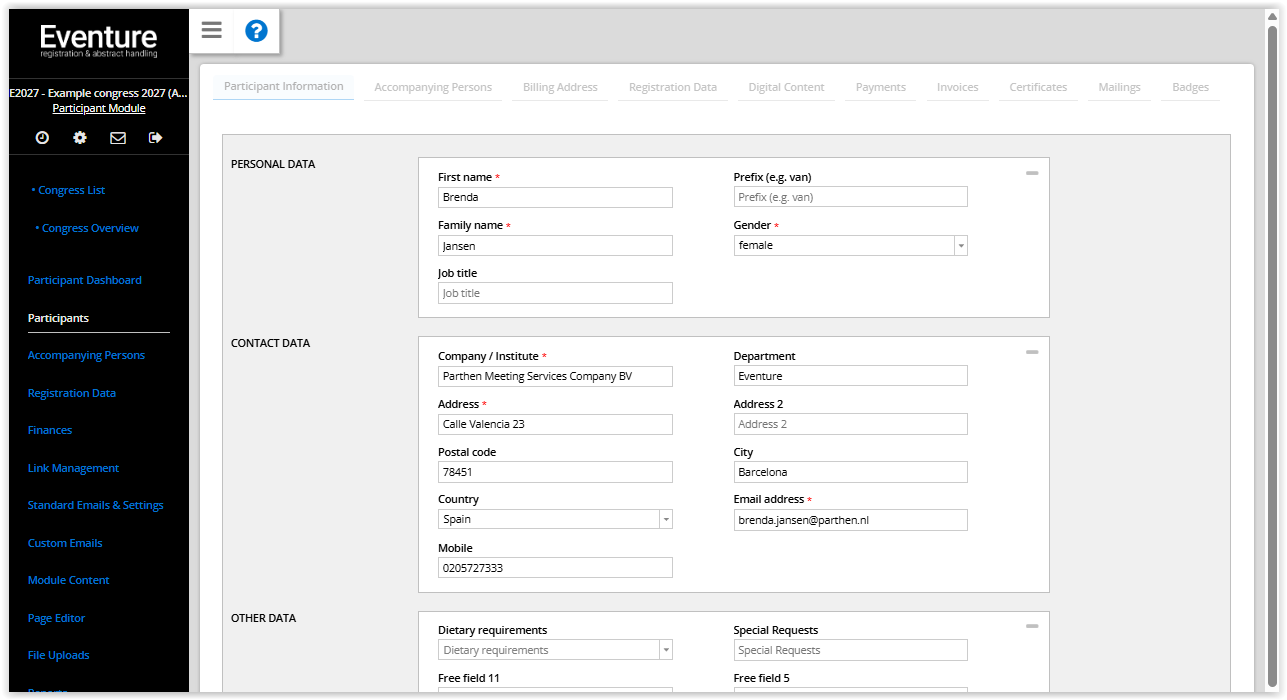This screenshot has height=700, width=1287.
Task: Click the envelope mail icon in sidebar
Action: (118, 138)
